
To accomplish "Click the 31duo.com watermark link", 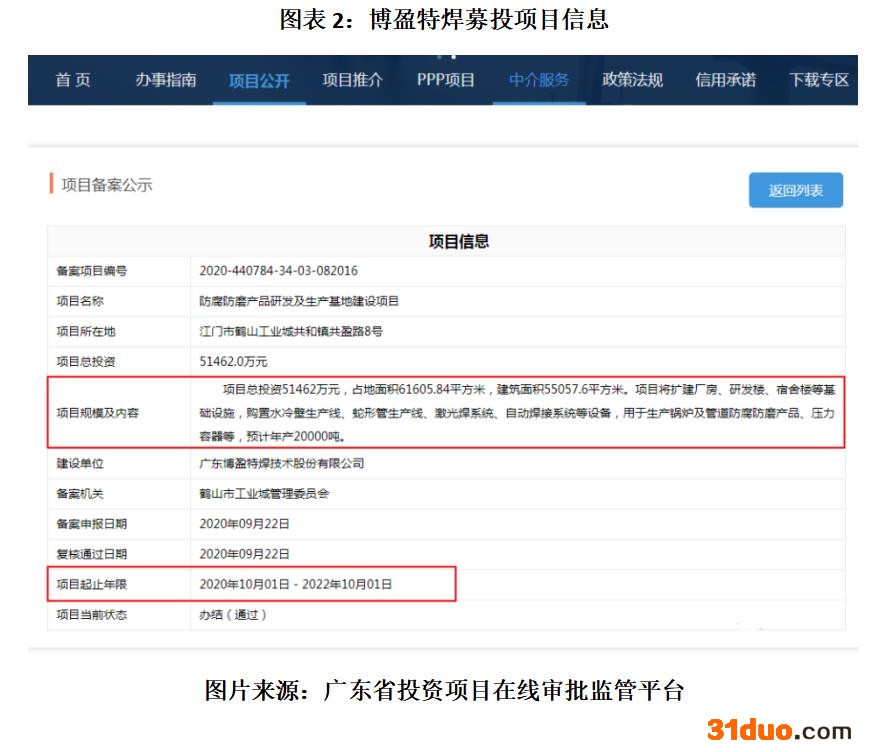I will [x=778, y=731].
